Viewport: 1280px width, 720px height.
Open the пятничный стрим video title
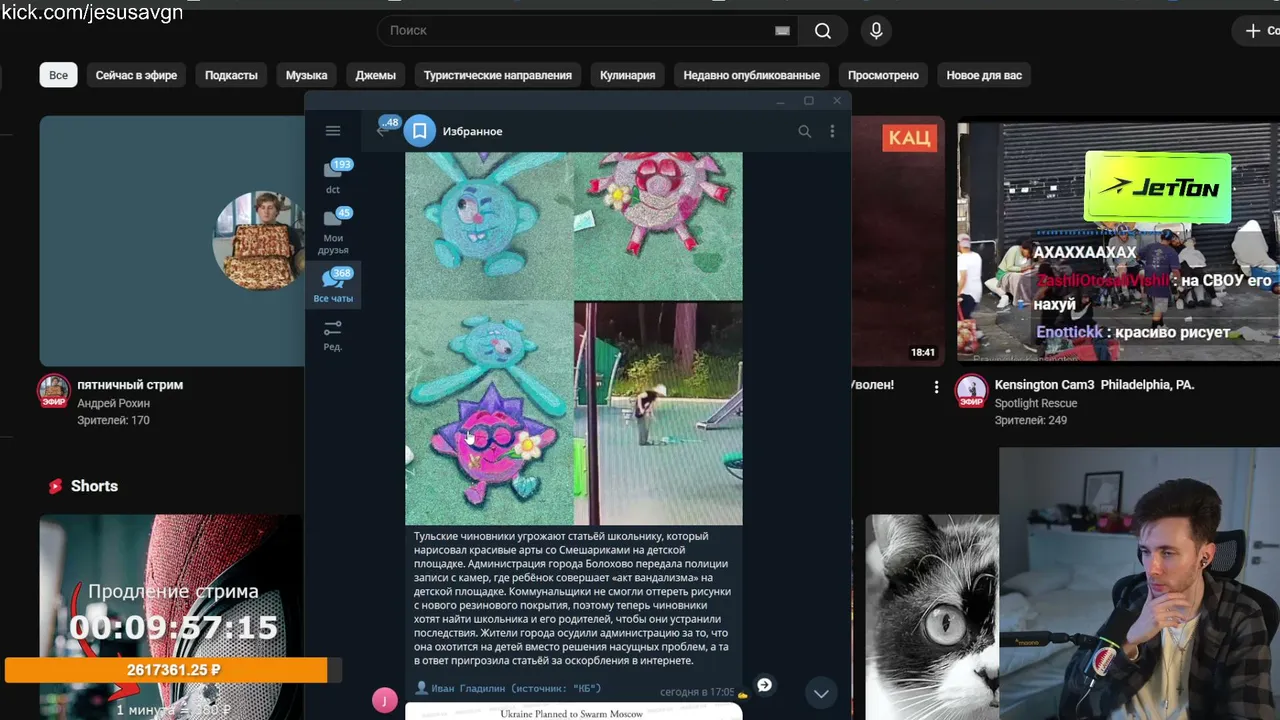pyautogui.click(x=130, y=385)
